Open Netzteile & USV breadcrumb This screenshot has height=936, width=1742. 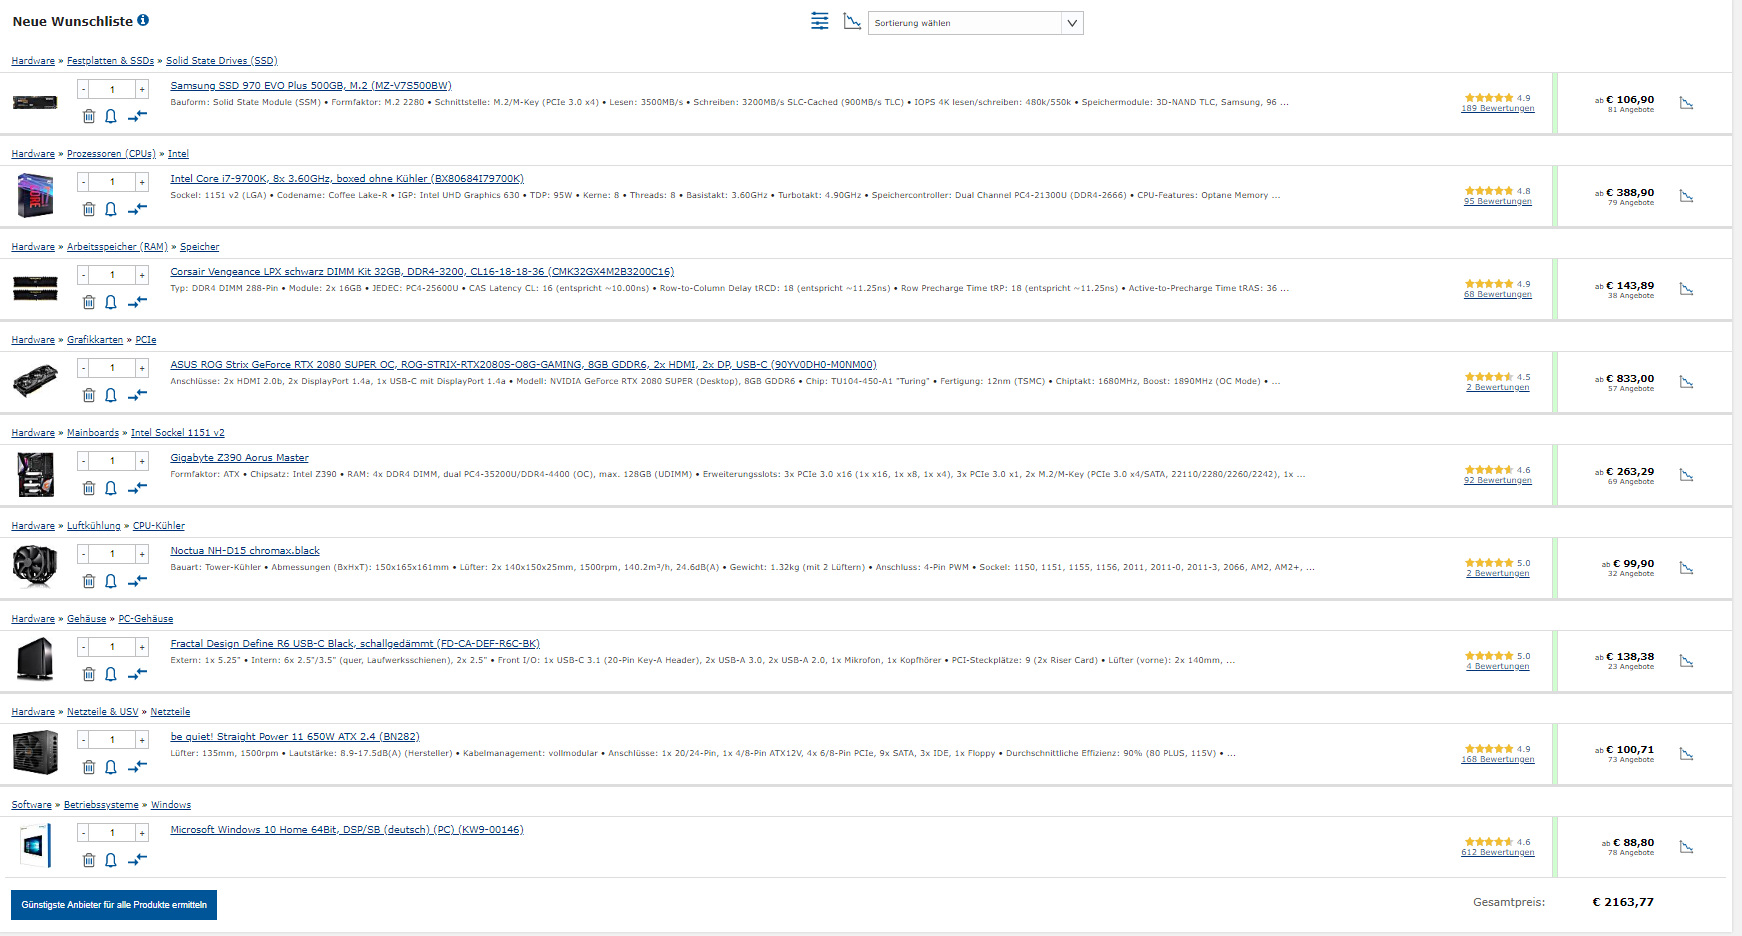(x=103, y=712)
